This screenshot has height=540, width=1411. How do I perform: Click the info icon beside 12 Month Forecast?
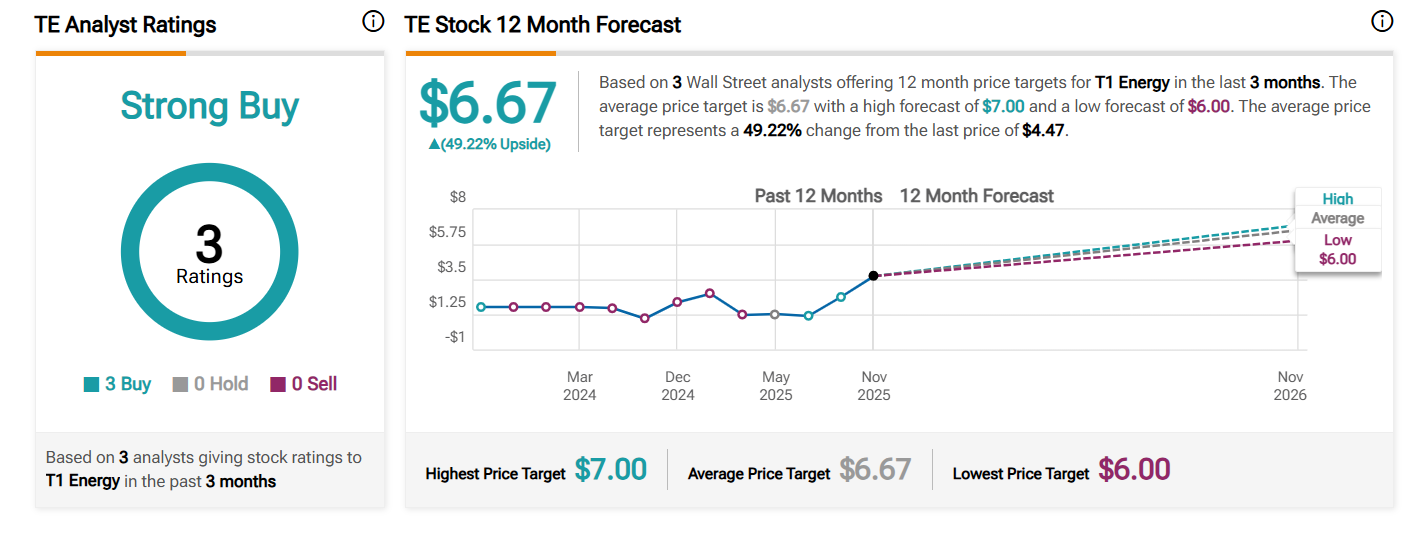[1382, 21]
